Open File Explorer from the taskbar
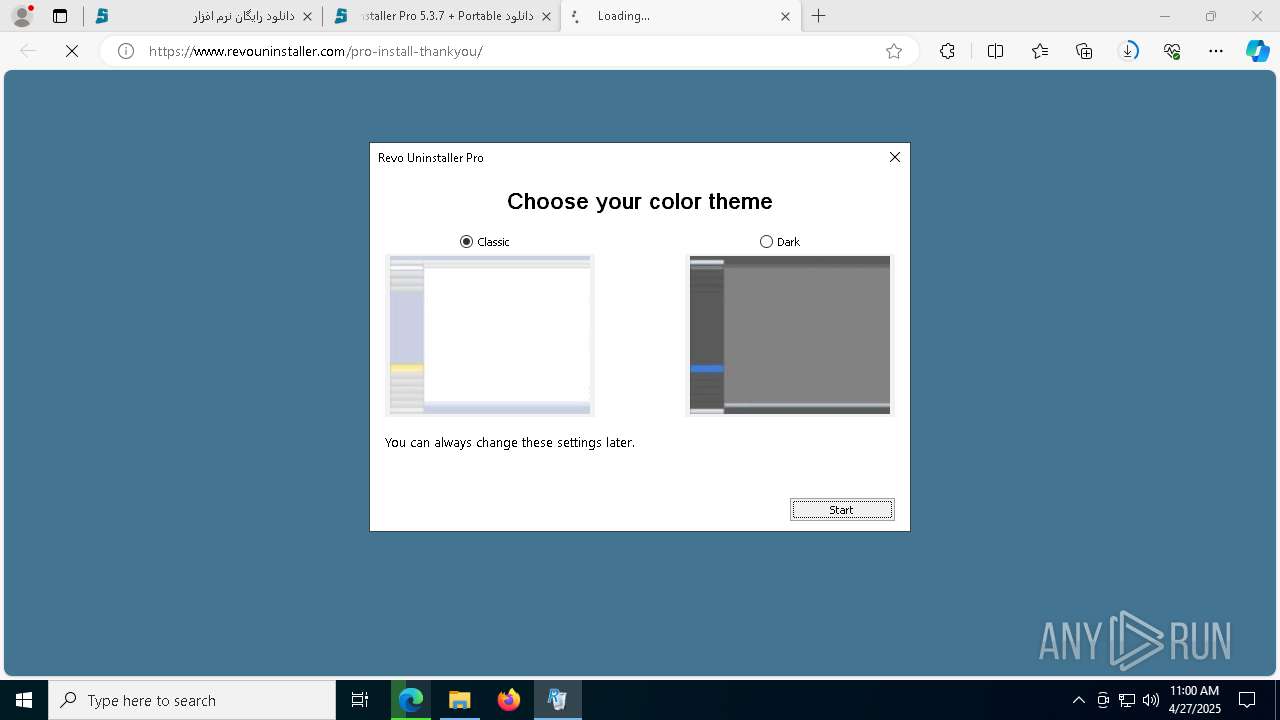1280x720 pixels. [459, 700]
